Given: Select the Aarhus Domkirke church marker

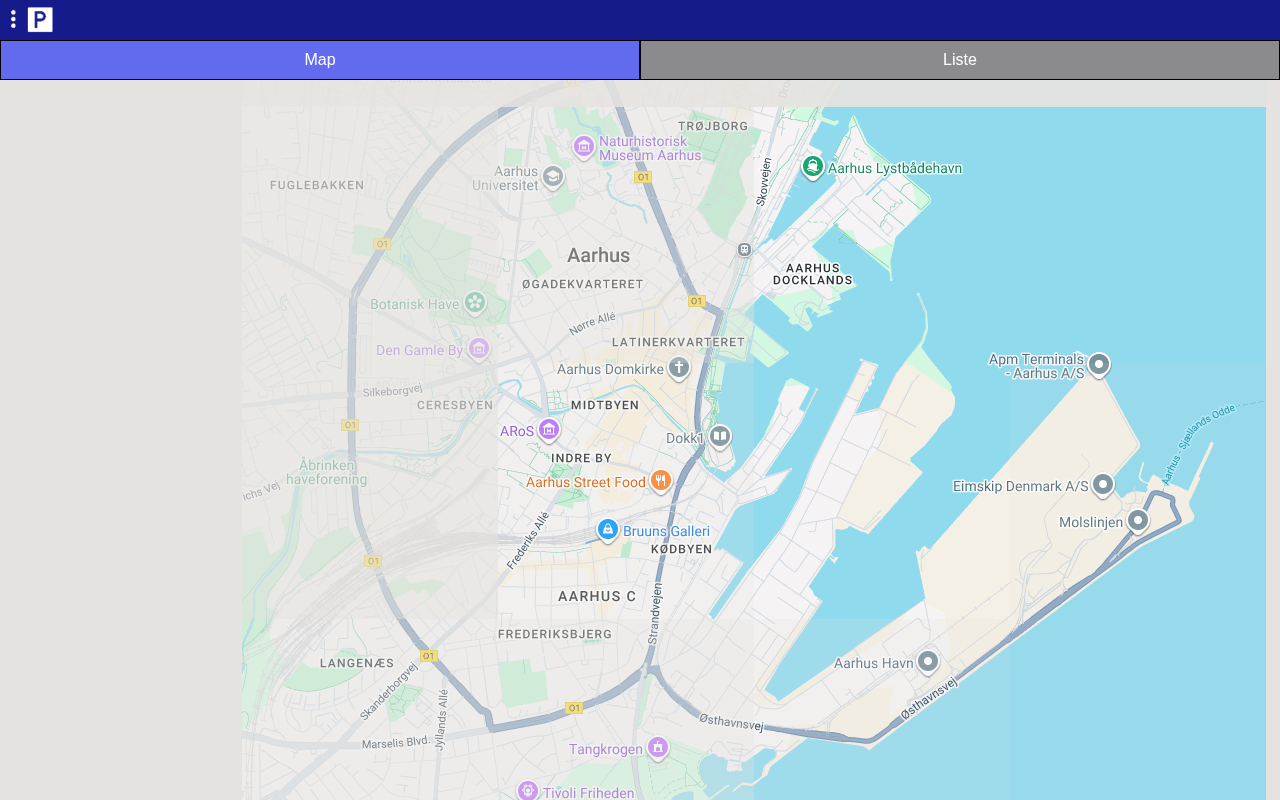Looking at the screenshot, I should [679, 367].
